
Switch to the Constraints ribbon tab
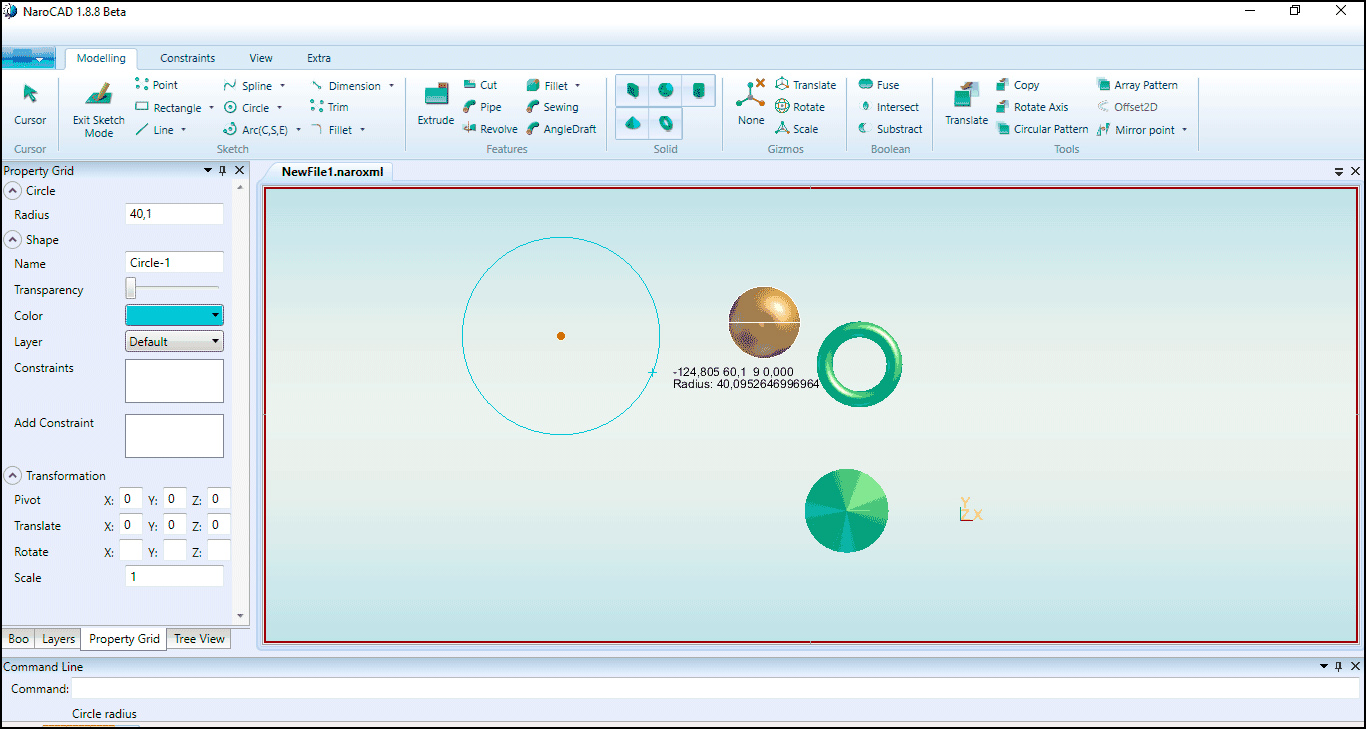pyautogui.click(x=187, y=58)
